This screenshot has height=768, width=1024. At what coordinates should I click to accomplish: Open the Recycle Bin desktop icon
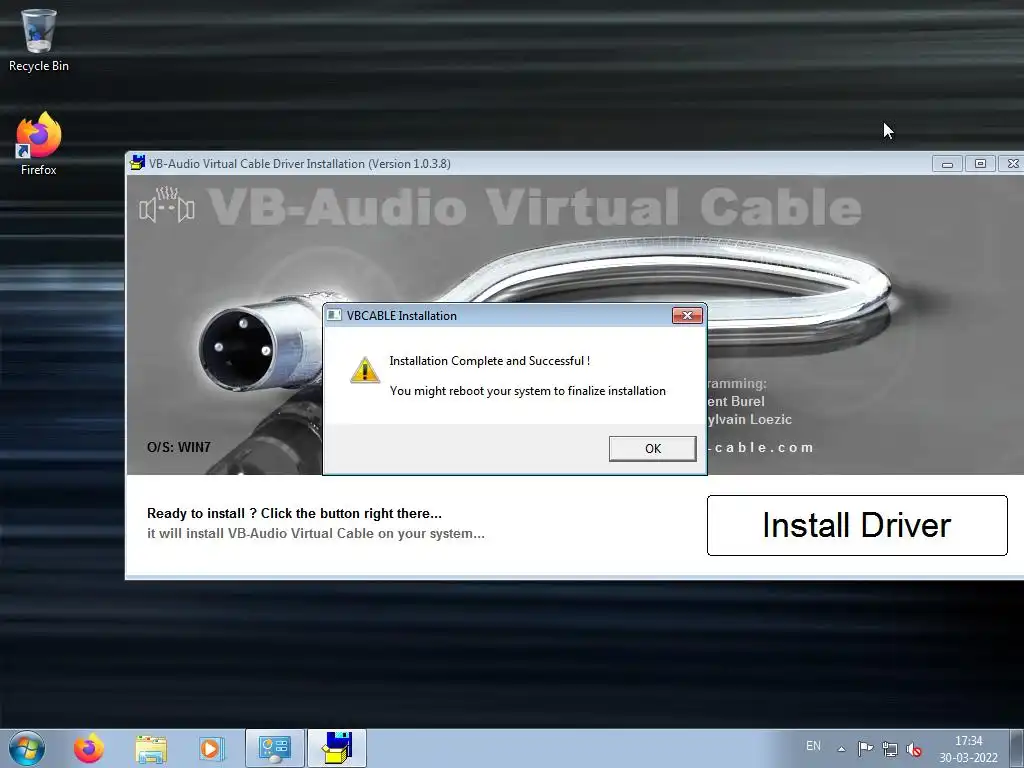point(39,40)
